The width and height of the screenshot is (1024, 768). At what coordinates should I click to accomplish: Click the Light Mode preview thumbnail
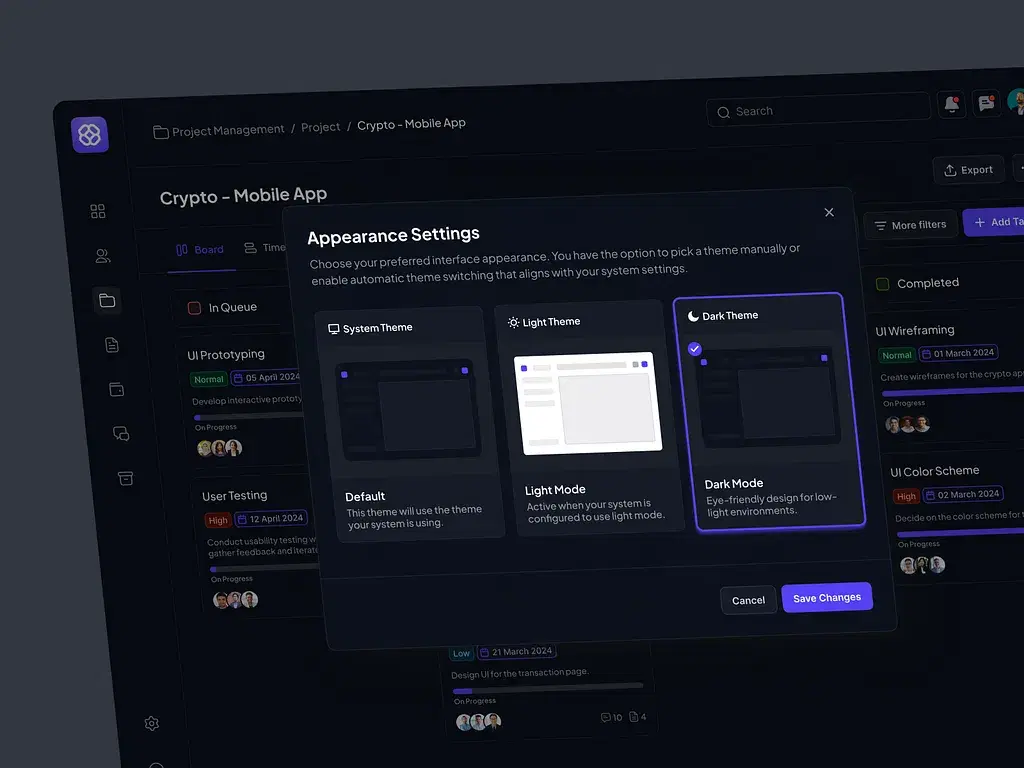[588, 403]
